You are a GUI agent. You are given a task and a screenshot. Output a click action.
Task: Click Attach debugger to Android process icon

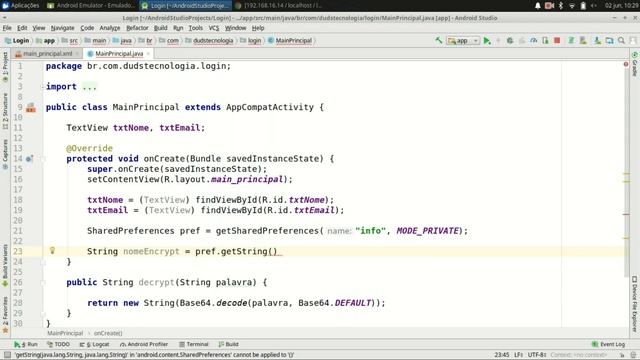pos(545,40)
